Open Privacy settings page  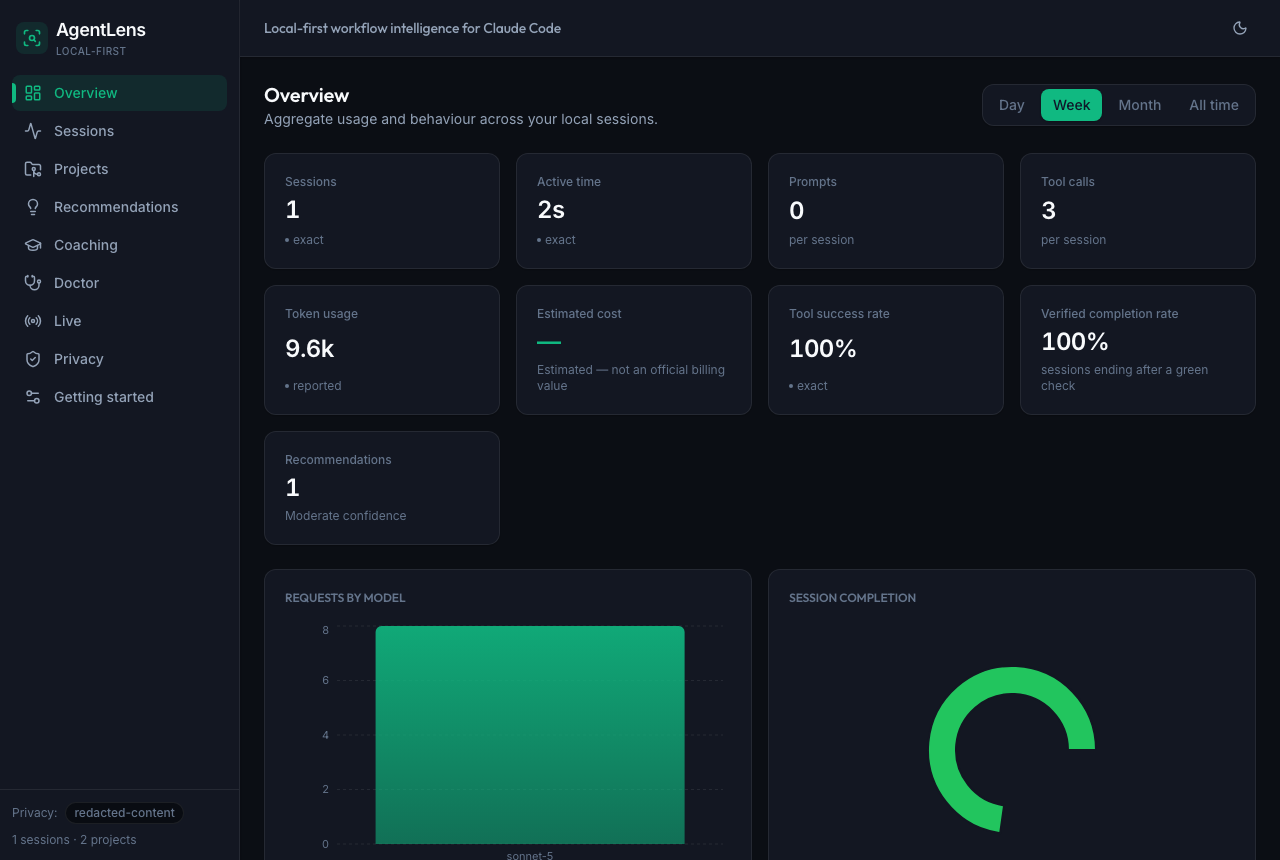(x=120, y=359)
